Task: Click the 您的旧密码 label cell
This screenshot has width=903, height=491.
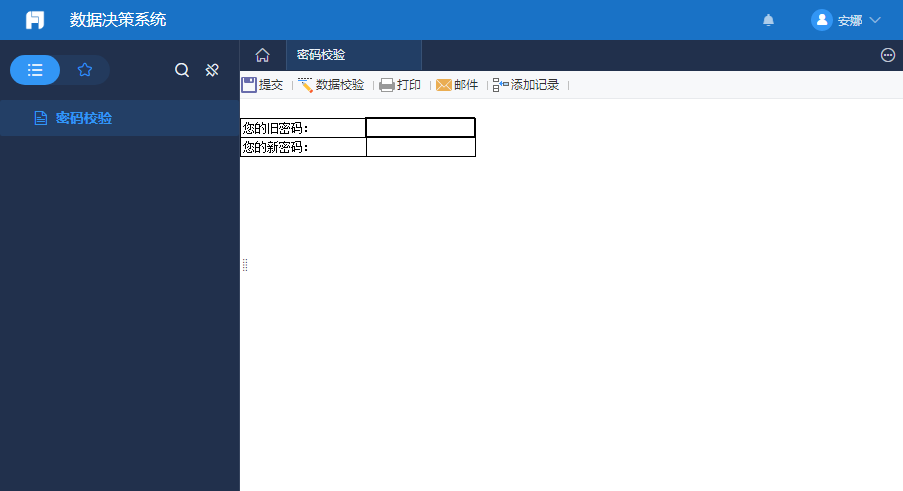Action: pyautogui.click(x=303, y=128)
